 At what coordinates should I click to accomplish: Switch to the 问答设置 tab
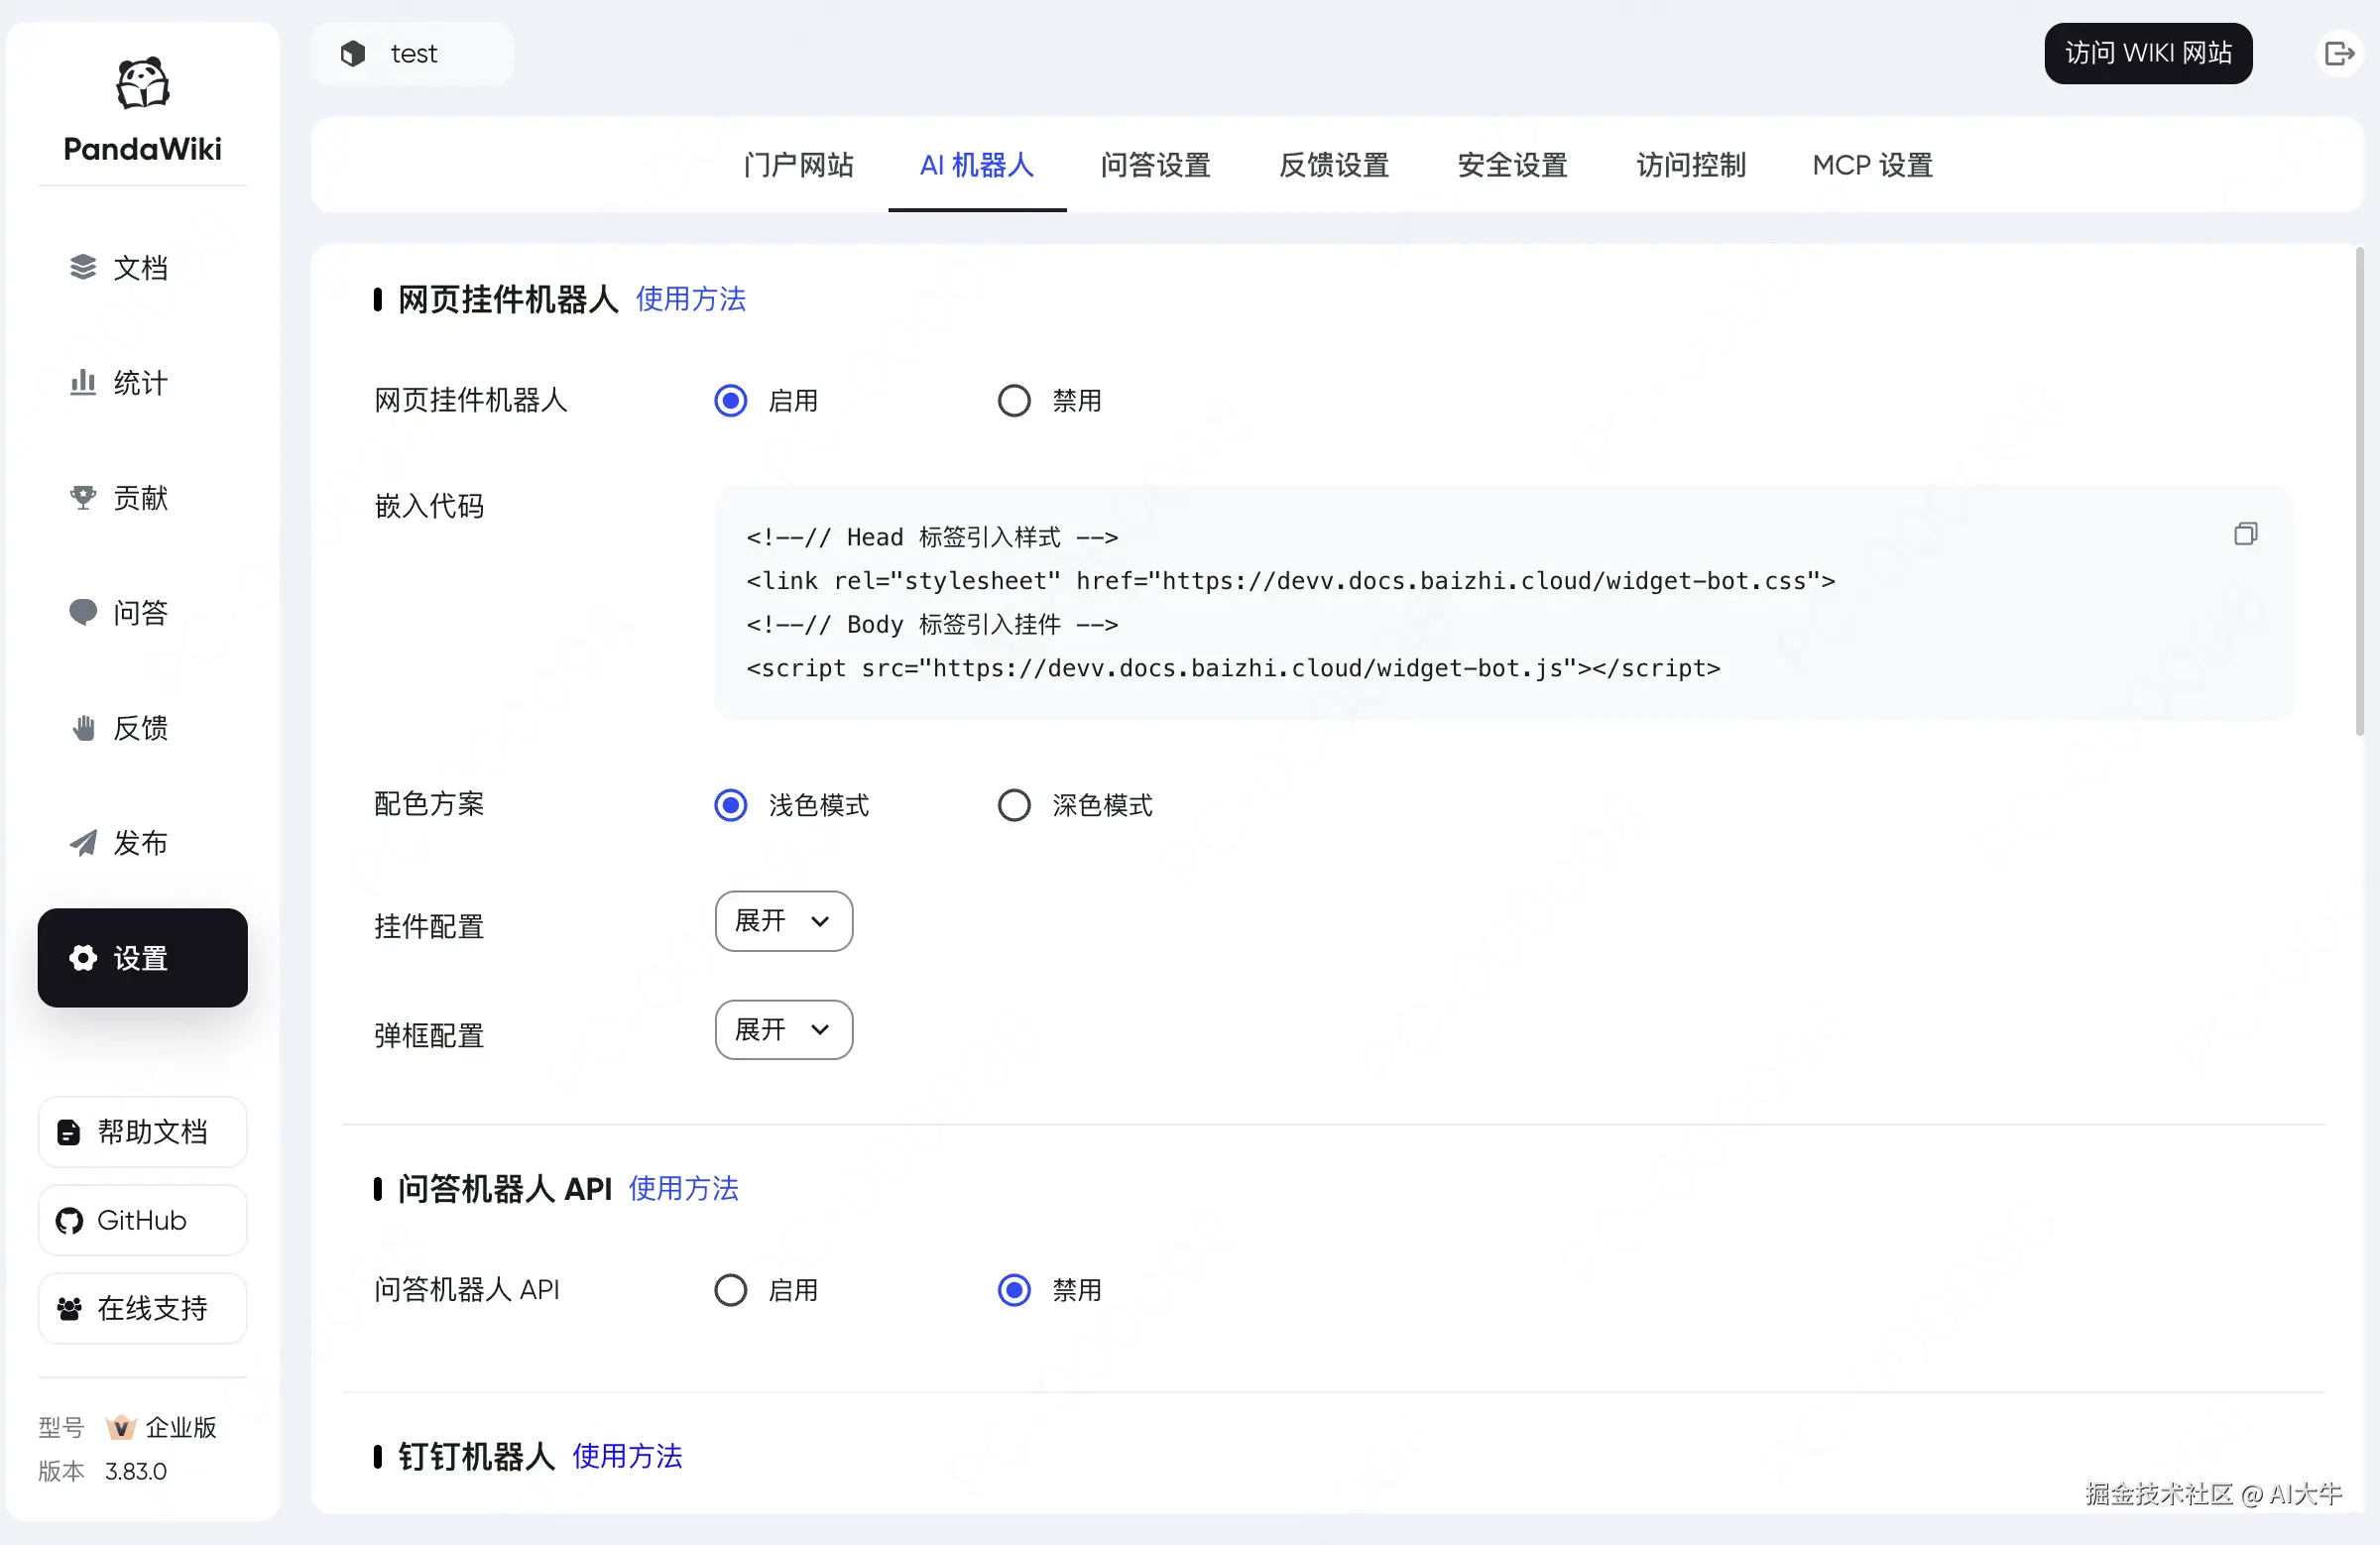click(1155, 165)
